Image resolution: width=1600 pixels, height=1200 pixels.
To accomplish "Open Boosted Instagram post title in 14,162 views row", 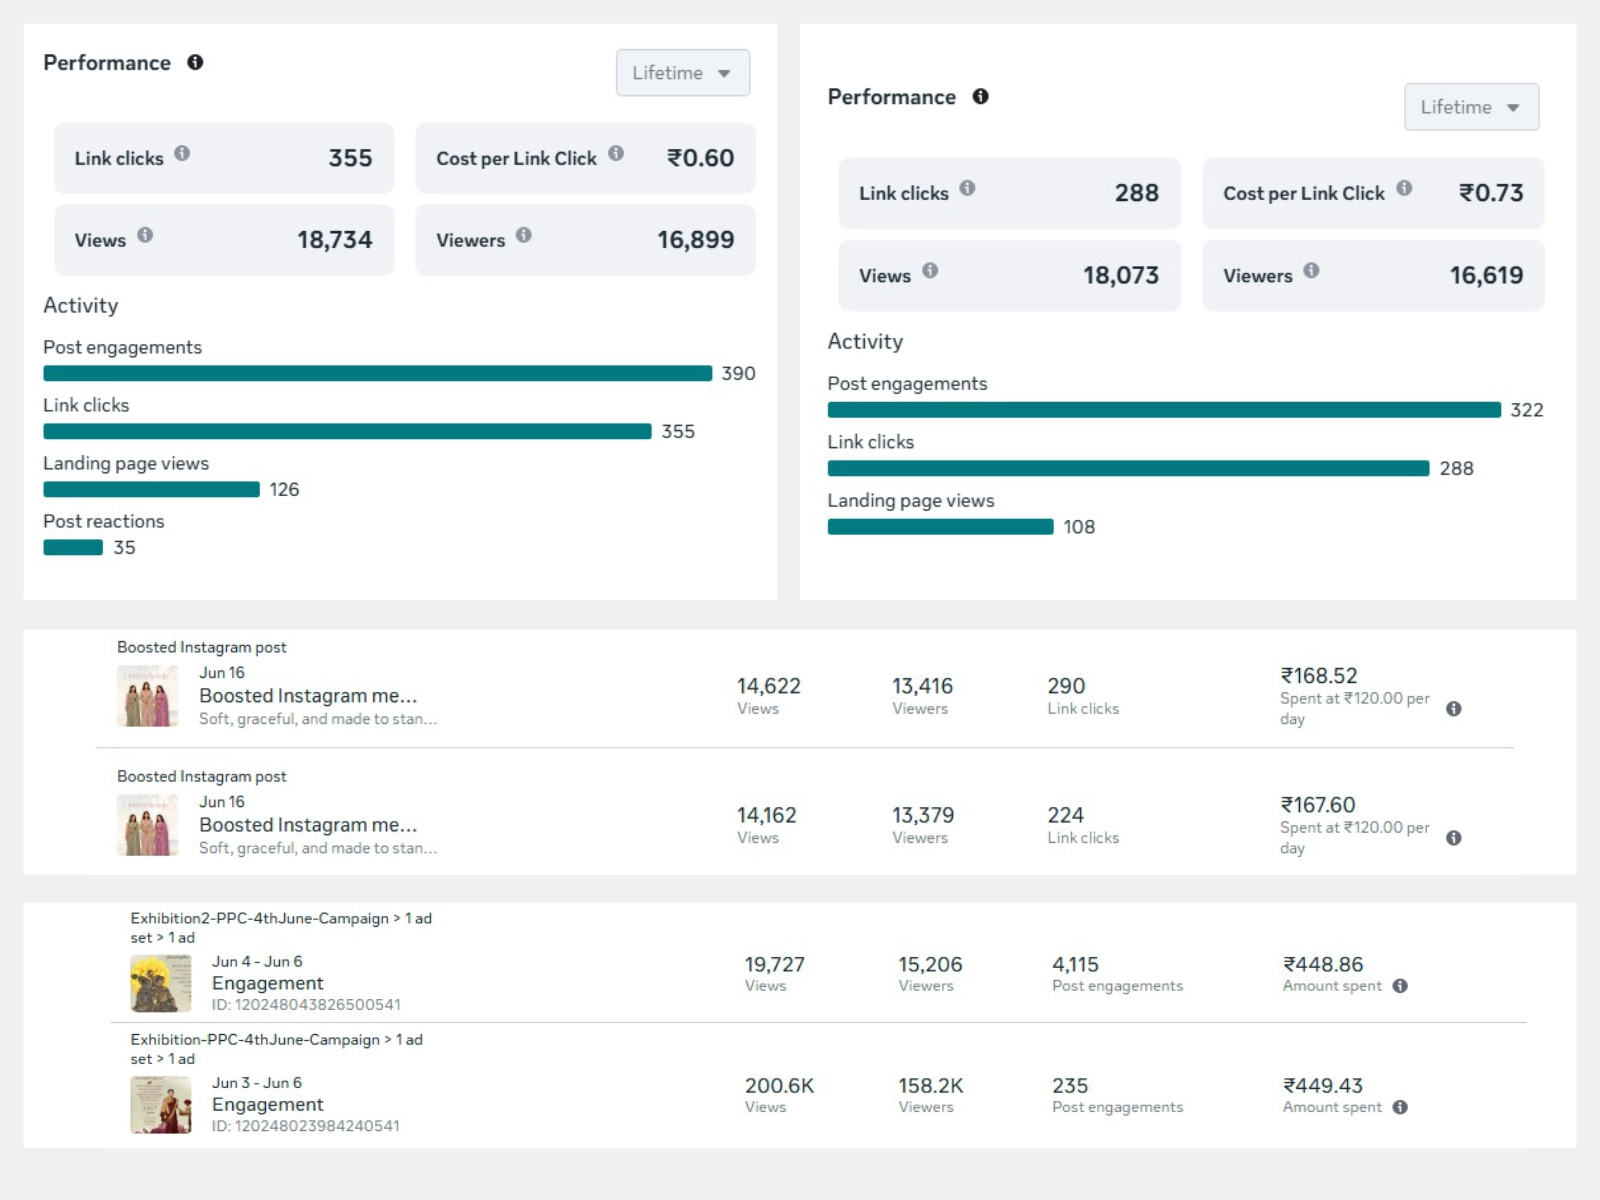I will click(308, 825).
